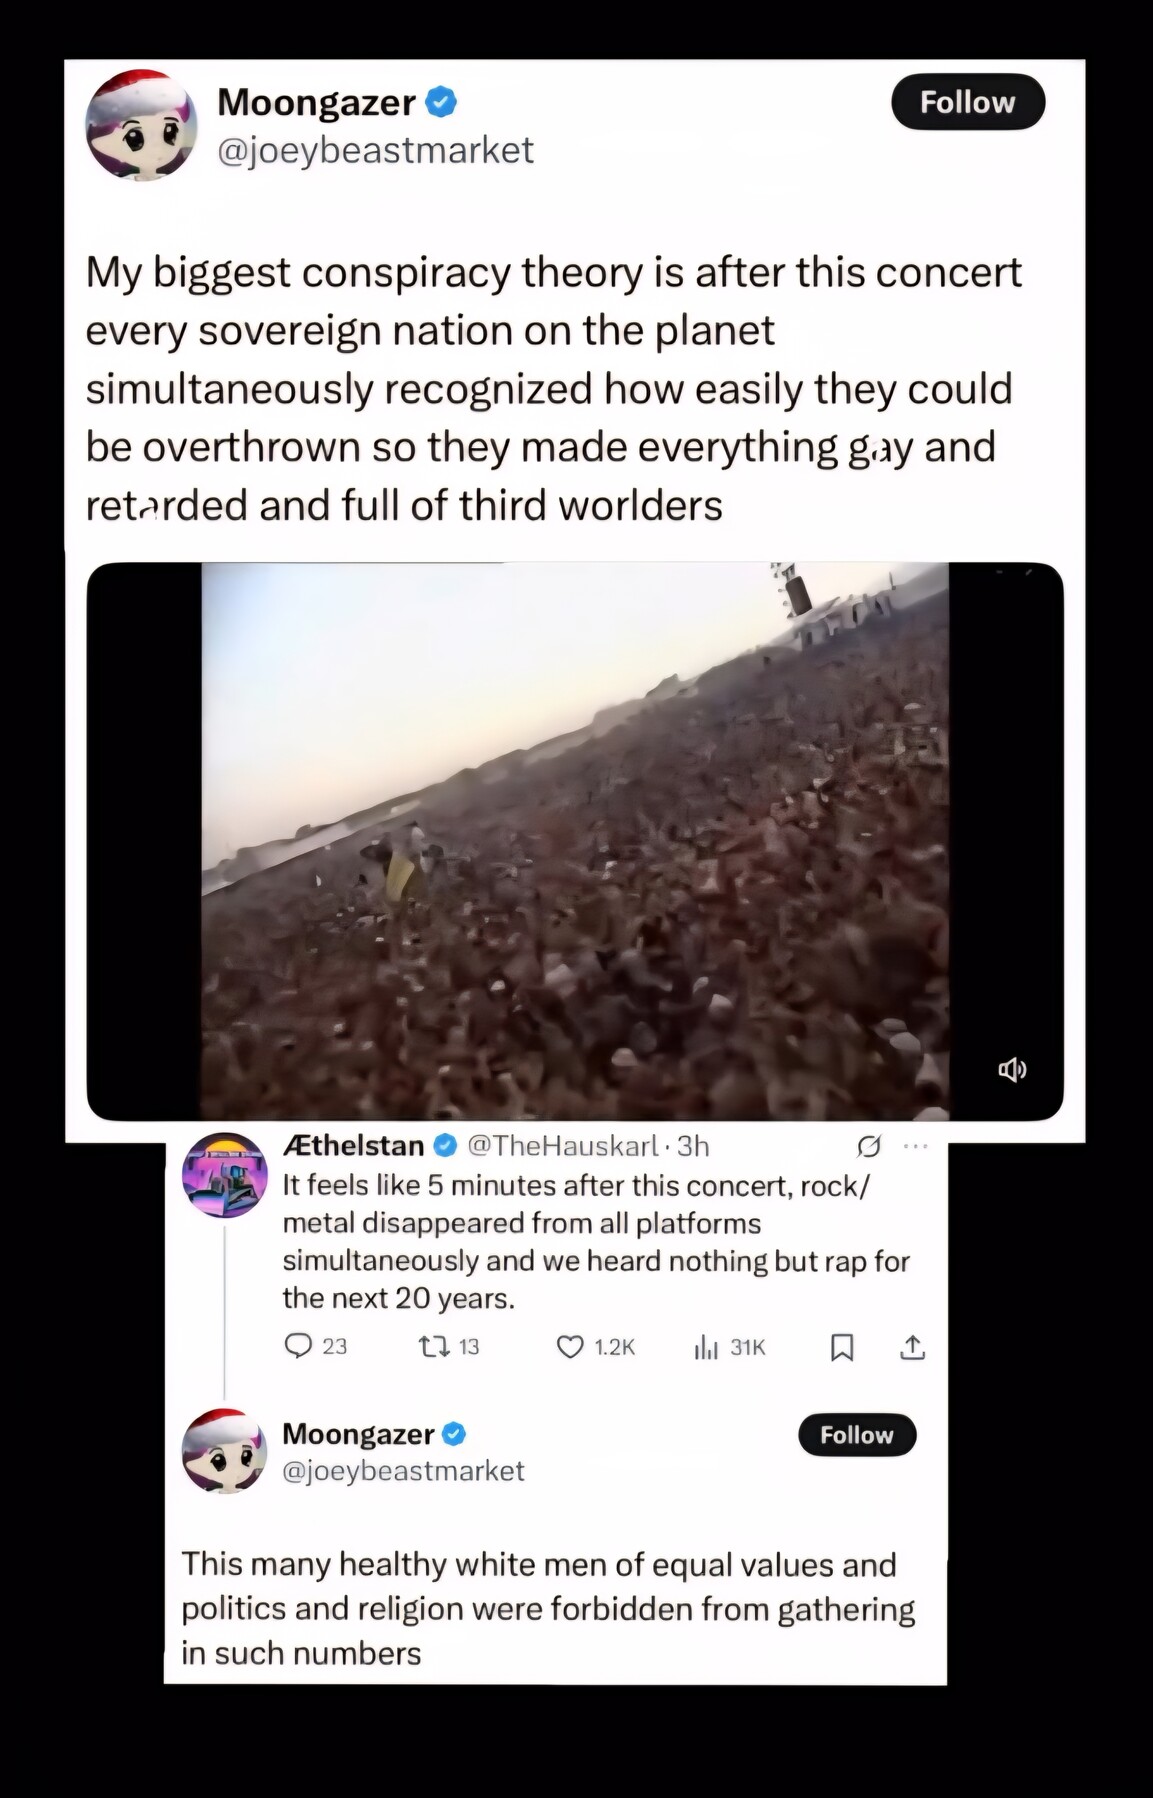This screenshot has width=1153, height=1798.
Task: Open view analytics showing 31K views
Action: 706,1347
